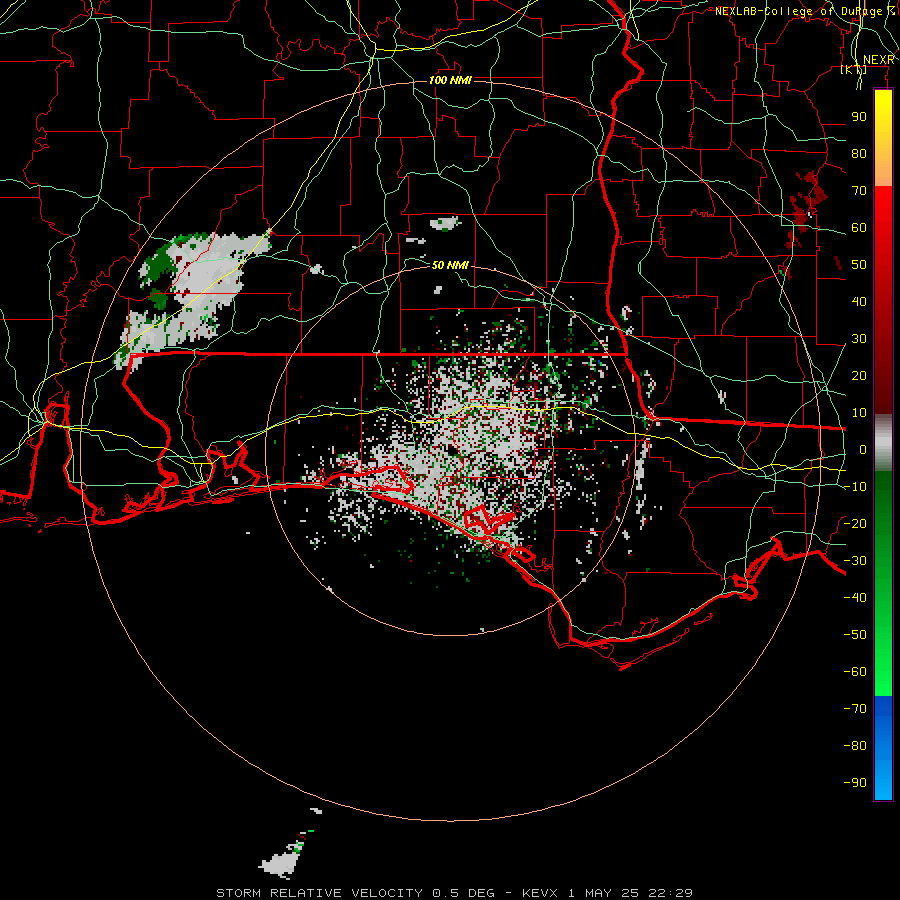The height and width of the screenshot is (900, 900).
Task: Click the storm relative velocity caption text
Action: point(454,893)
